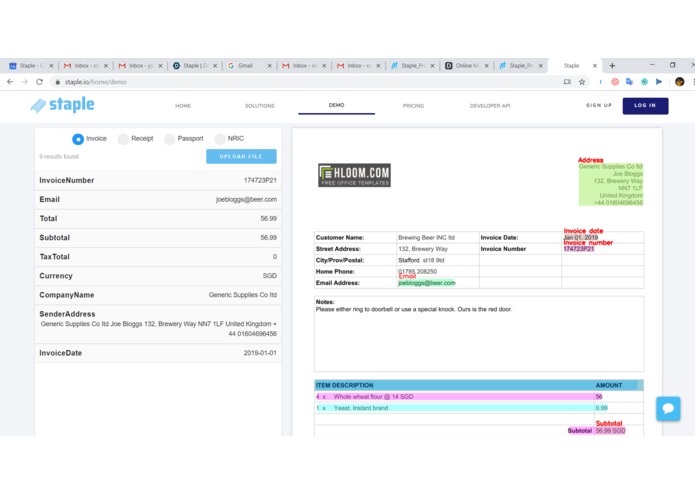
Task: Click the '9 results found' text
Action: pyautogui.click(x=59, y=156)
